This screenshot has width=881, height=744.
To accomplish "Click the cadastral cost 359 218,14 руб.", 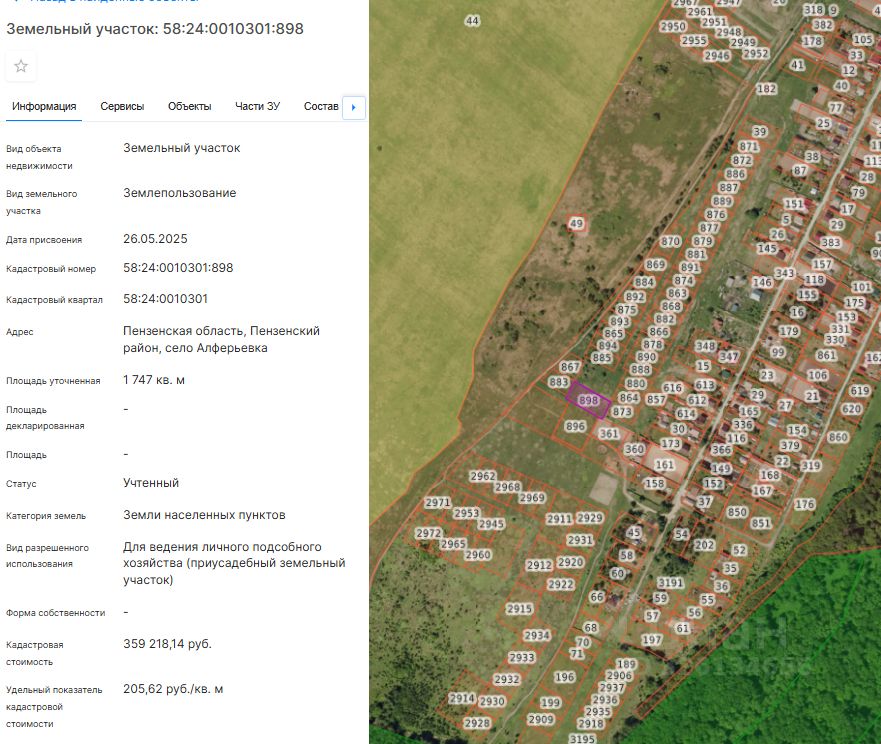I will (x=167, y=644).
